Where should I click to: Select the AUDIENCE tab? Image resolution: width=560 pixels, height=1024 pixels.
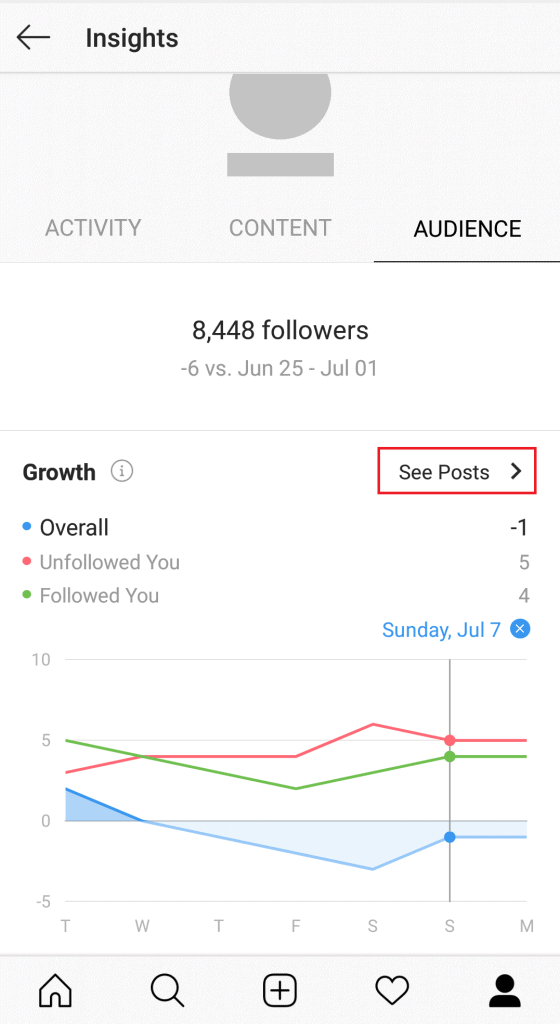pos(467,229)
